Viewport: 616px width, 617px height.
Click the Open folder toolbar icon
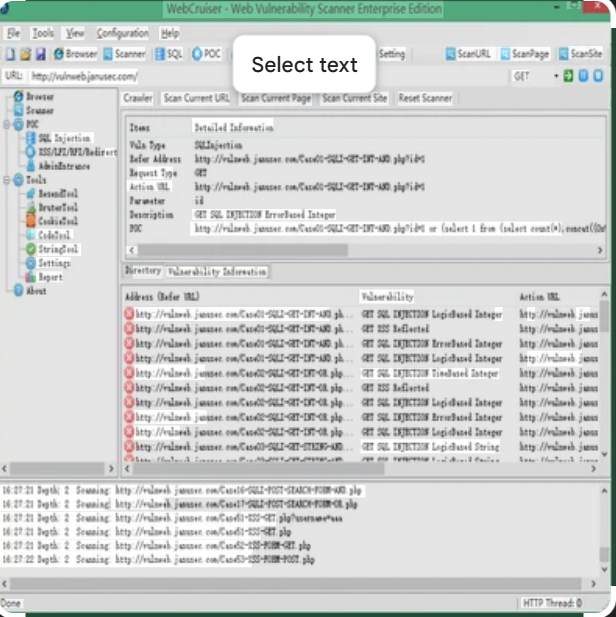[x=26, y=54]
